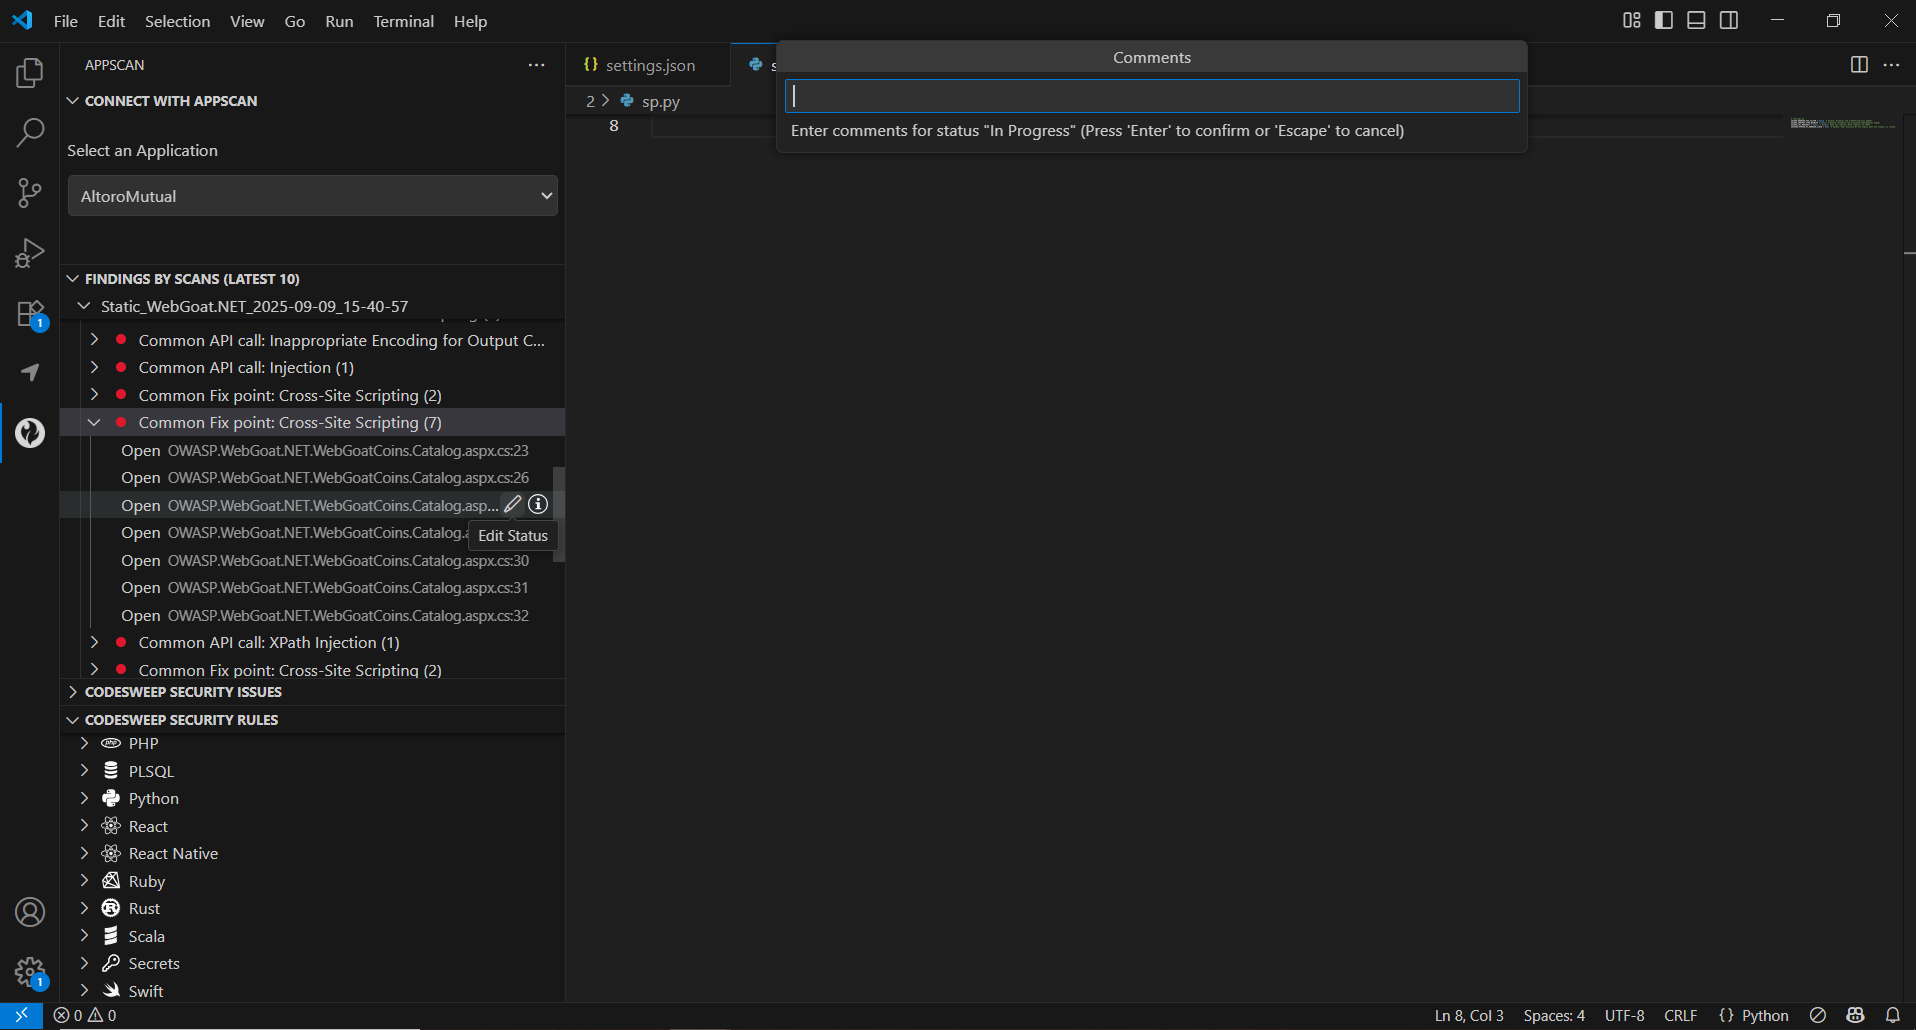Click the editor minimap
The image size is (1916, 1030).
pyautogui.click(x=1843, y=124)
